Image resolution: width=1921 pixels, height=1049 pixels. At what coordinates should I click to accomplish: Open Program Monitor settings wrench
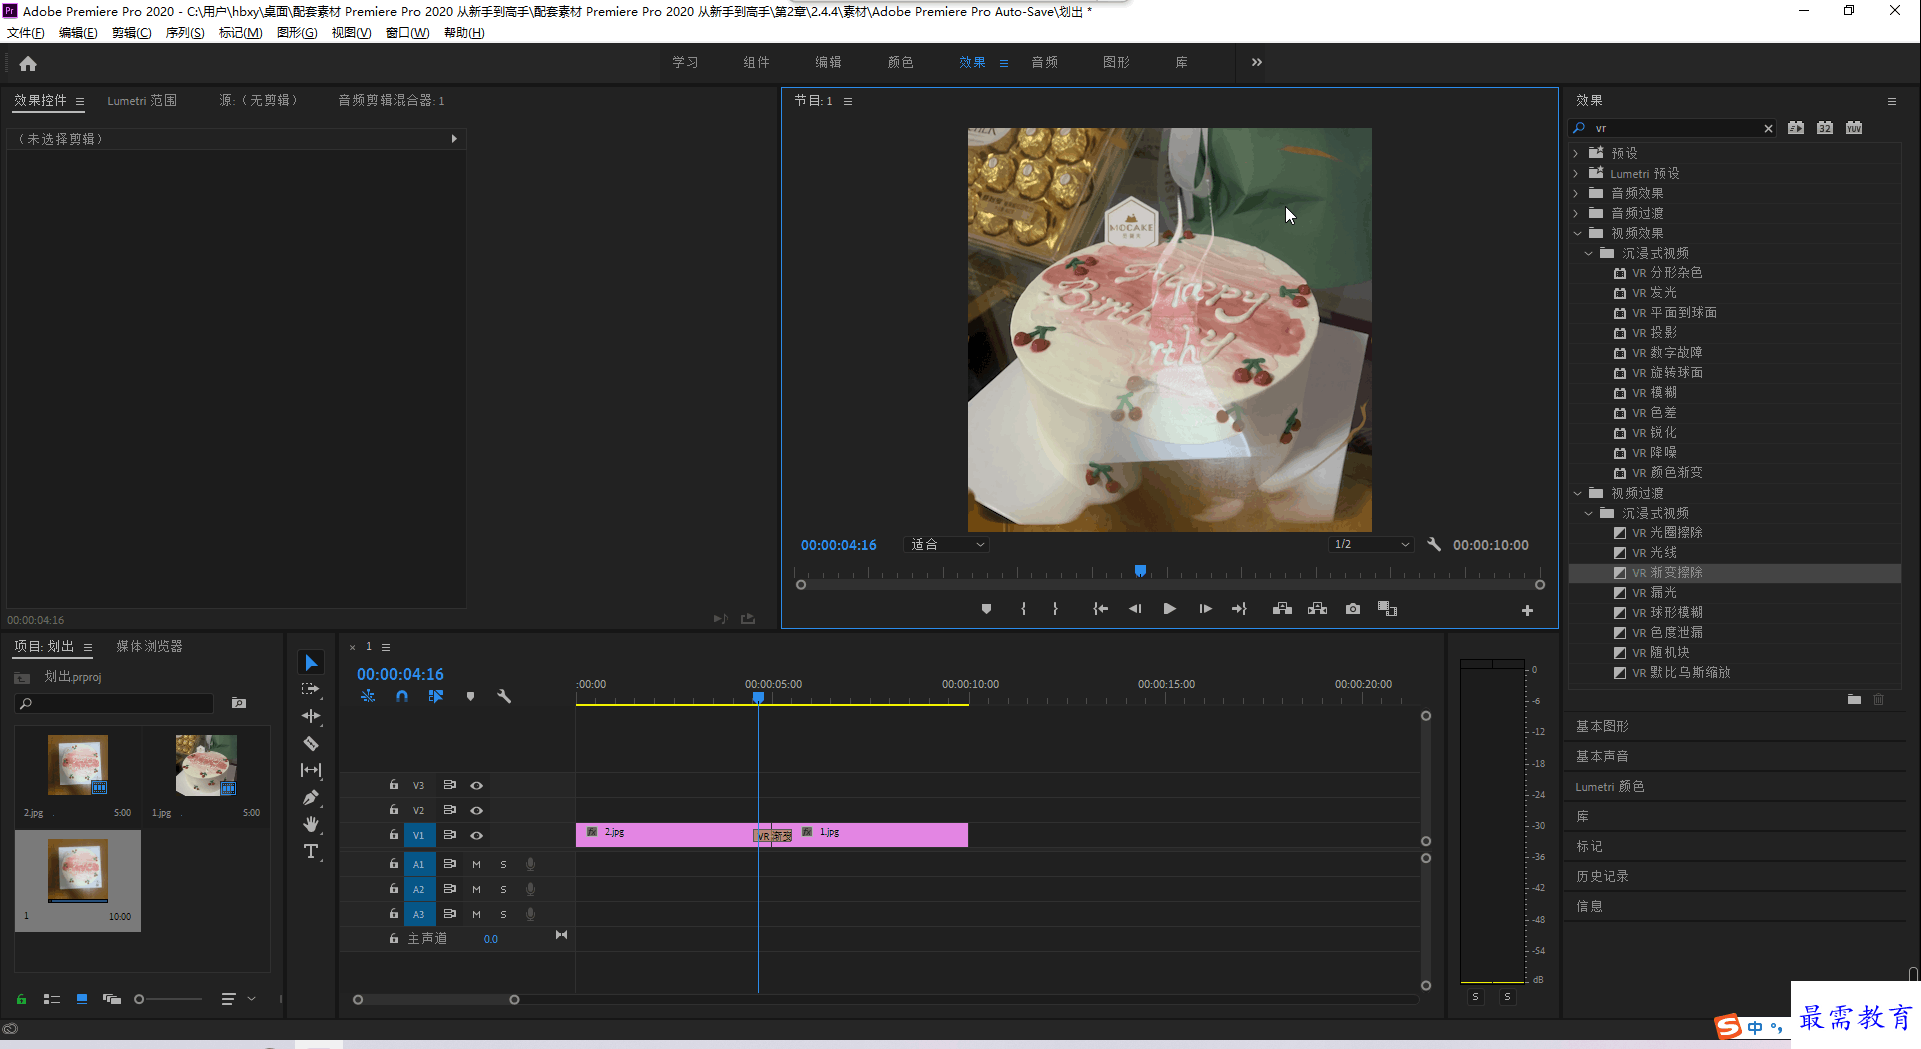pos(1434,544)
